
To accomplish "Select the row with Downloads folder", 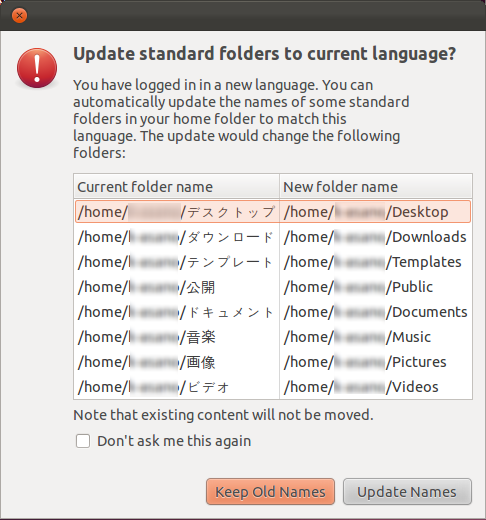I will 273,237.
